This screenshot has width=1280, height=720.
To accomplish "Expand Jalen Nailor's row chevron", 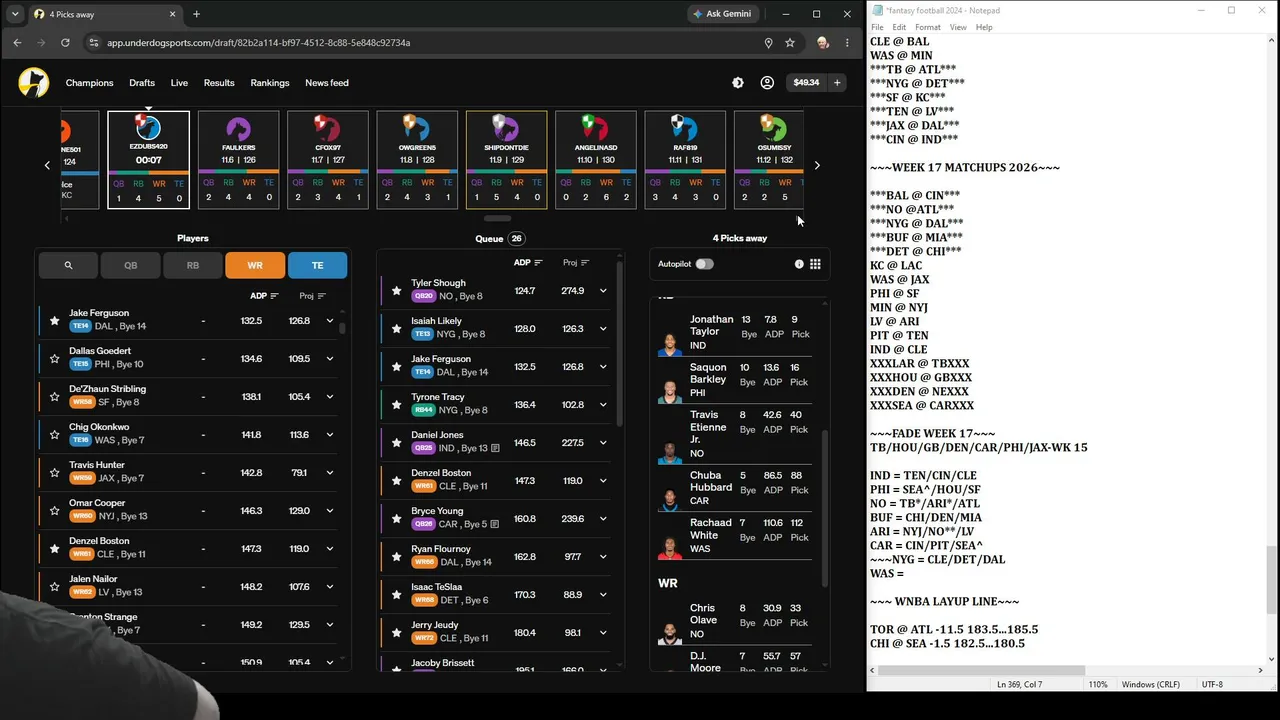I will pos(329,587).
